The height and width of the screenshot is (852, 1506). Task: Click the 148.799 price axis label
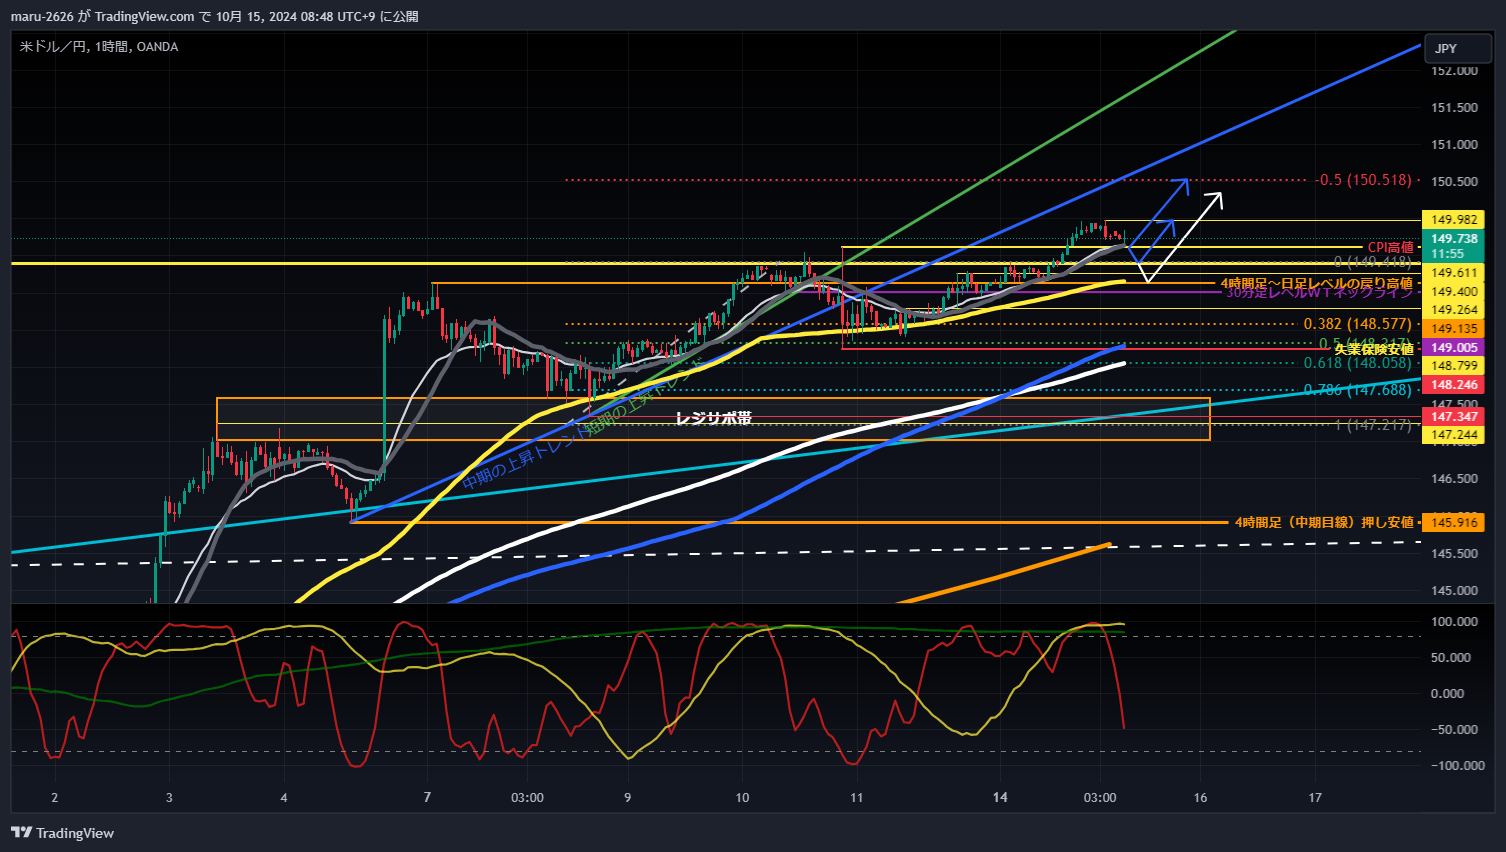(1453, 366)
